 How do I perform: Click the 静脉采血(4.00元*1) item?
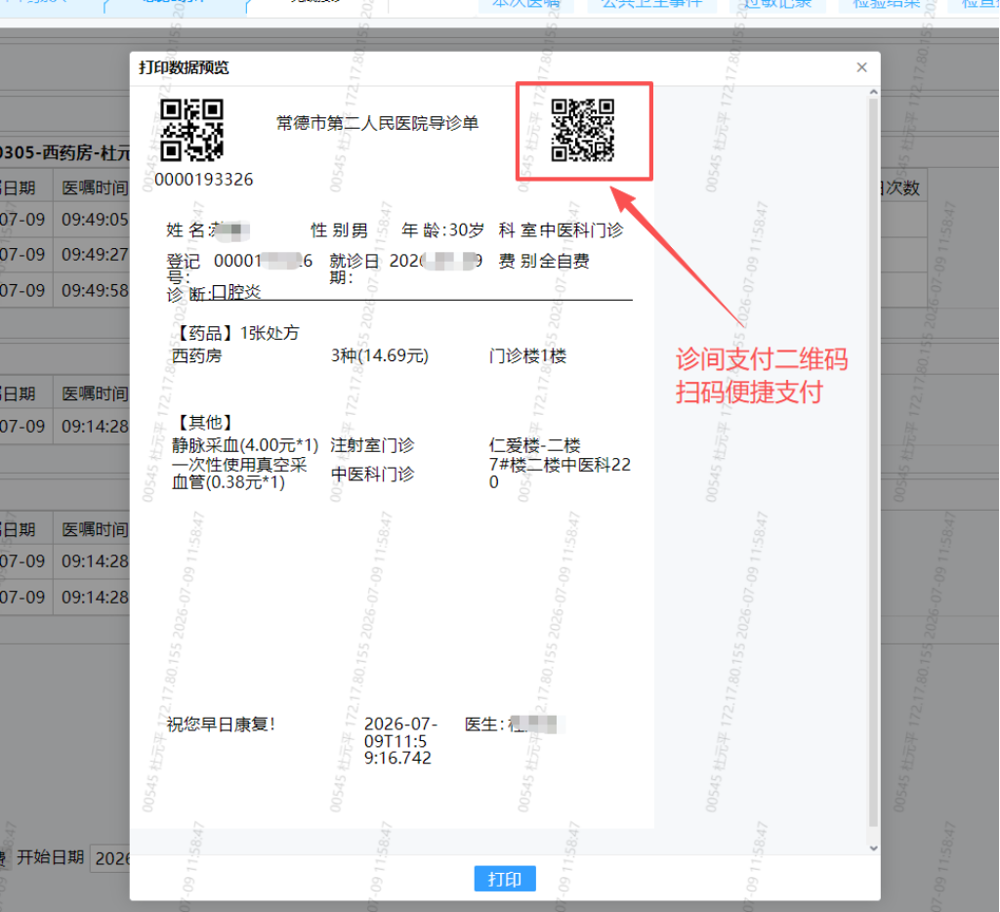point(245,445)
